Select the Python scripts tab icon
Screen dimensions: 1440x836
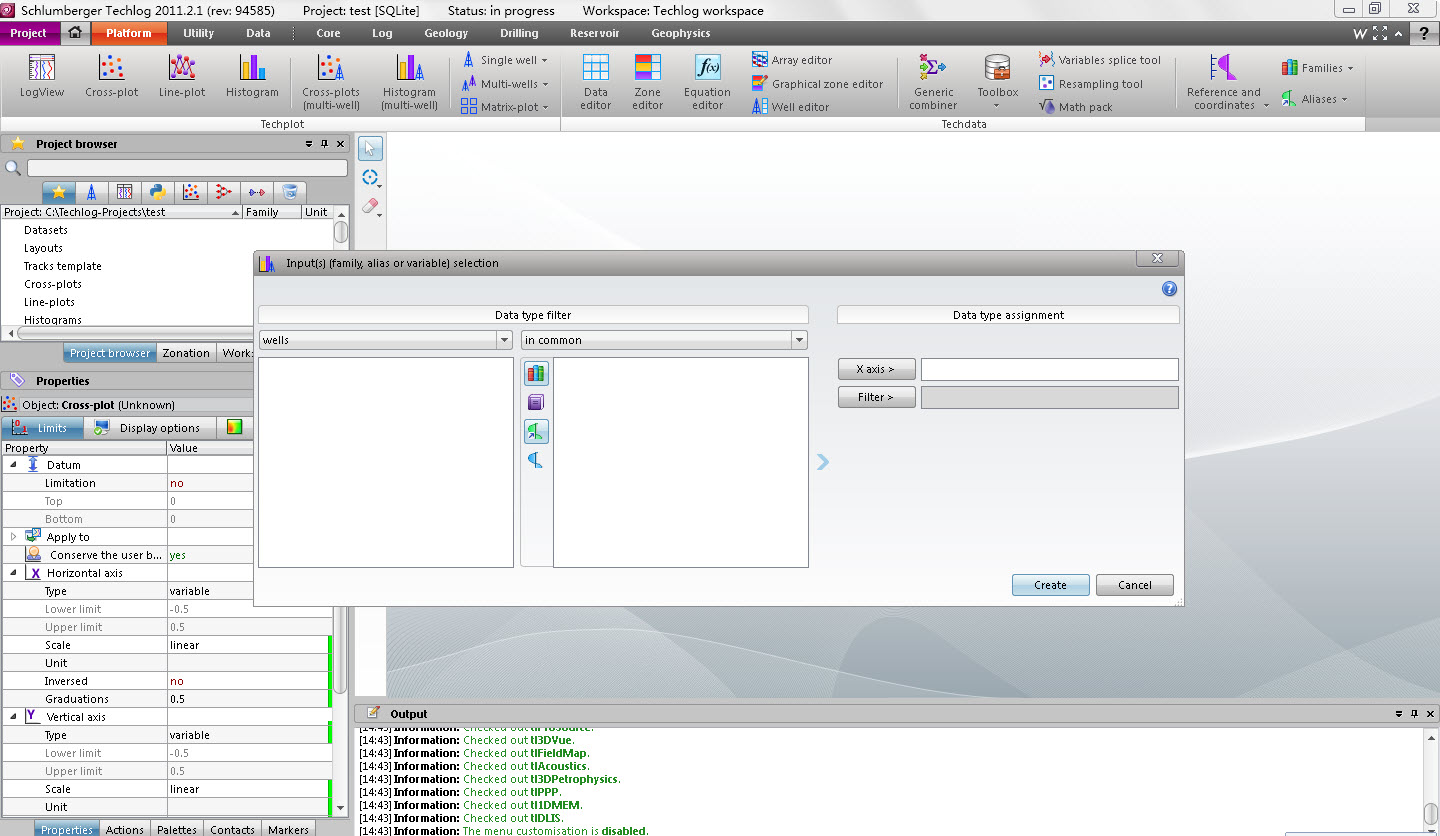click(x=157, y=192)
